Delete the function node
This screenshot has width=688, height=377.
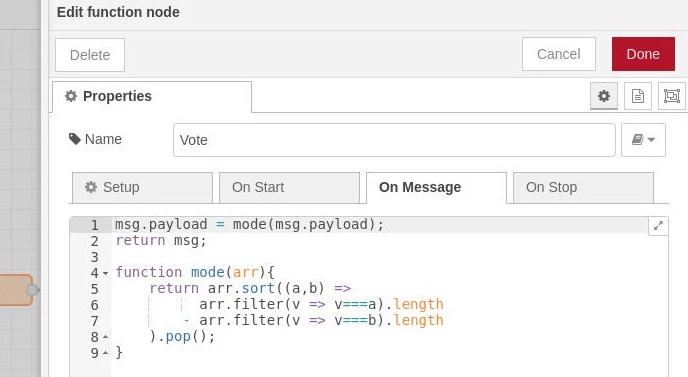click(90, 55)
